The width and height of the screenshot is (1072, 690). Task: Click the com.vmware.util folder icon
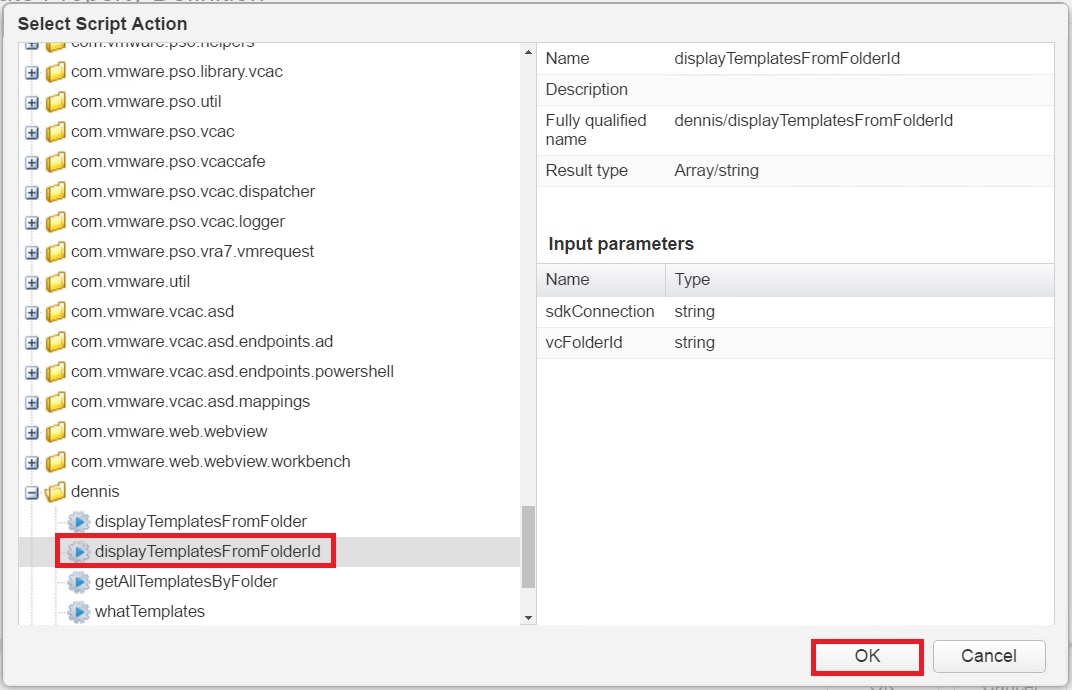55,282
